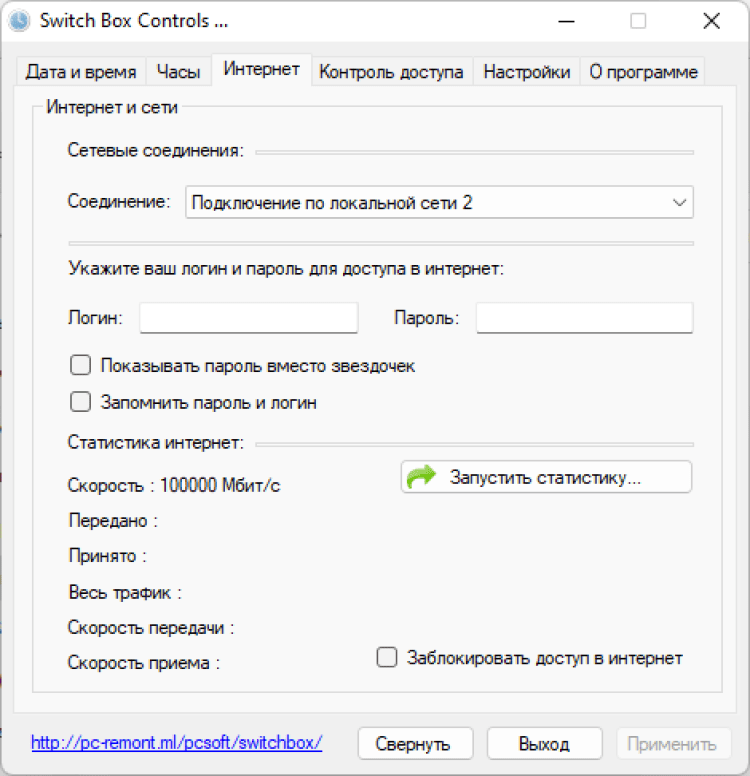Open the Часы tab
750x776 pixels.
tap(179, 72)
